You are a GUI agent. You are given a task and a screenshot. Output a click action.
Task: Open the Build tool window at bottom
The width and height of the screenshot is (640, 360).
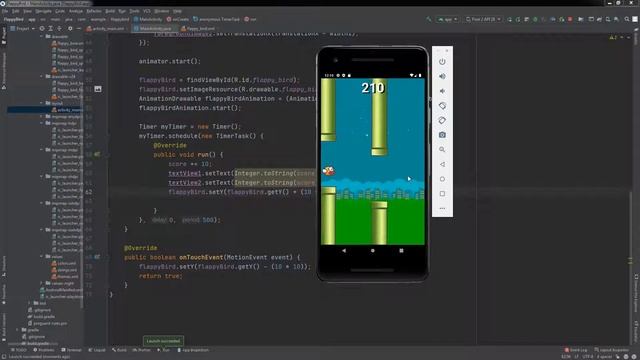(x=119, y=350)
